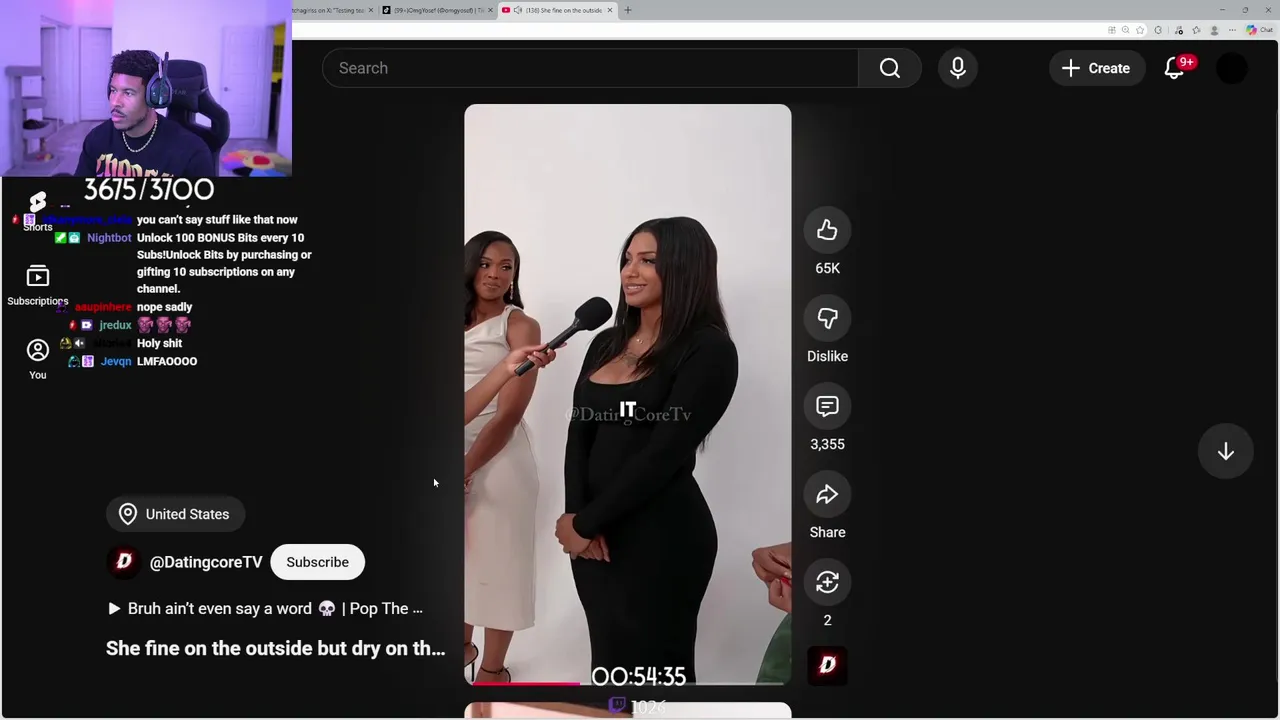This screenshot has height=720, width=1280.
Task: Click Nightbot's name in chat
Action: pos(109,238)
